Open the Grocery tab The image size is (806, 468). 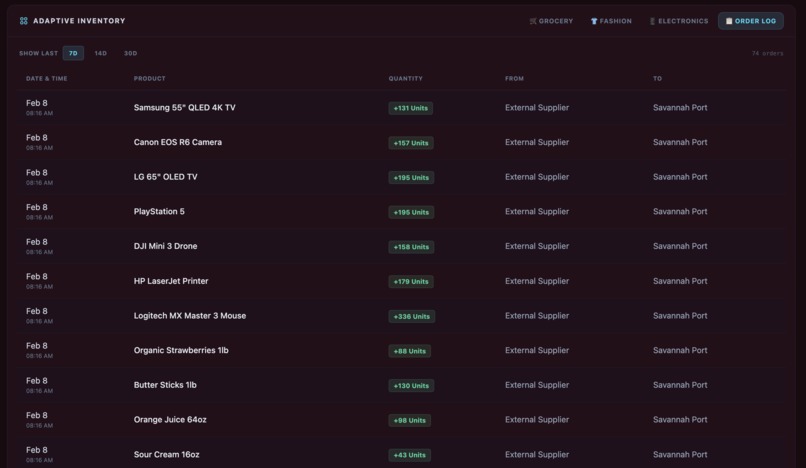coord(551,21)
